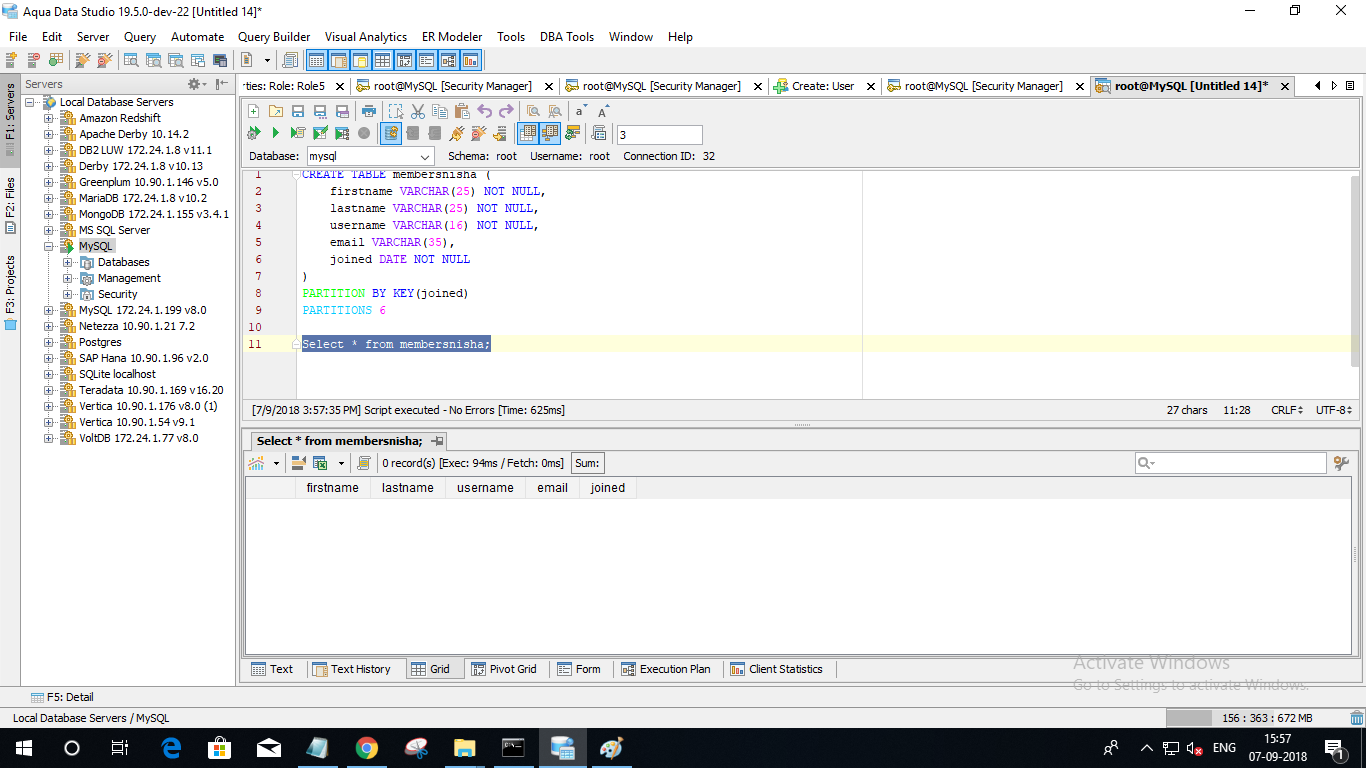Image resolution: width=1366 pixels, height=768 pixels.
Task: Expand the Databases node under MySQL
Action: 67,262
